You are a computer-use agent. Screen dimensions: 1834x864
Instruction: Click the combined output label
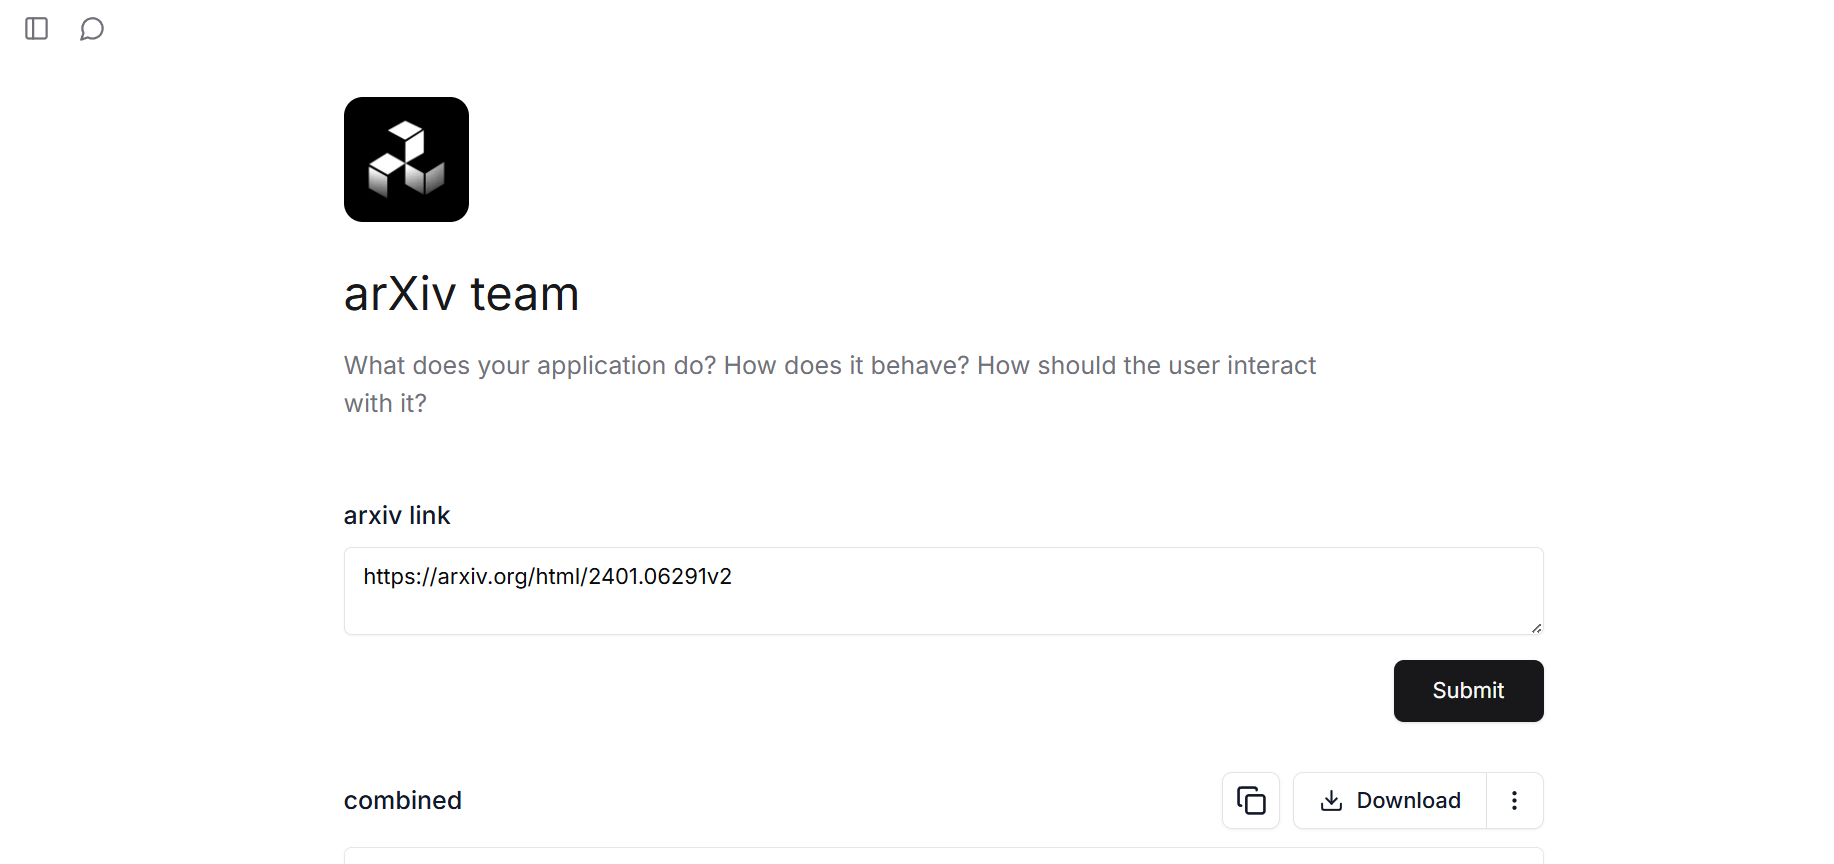(x=403, y=800)
